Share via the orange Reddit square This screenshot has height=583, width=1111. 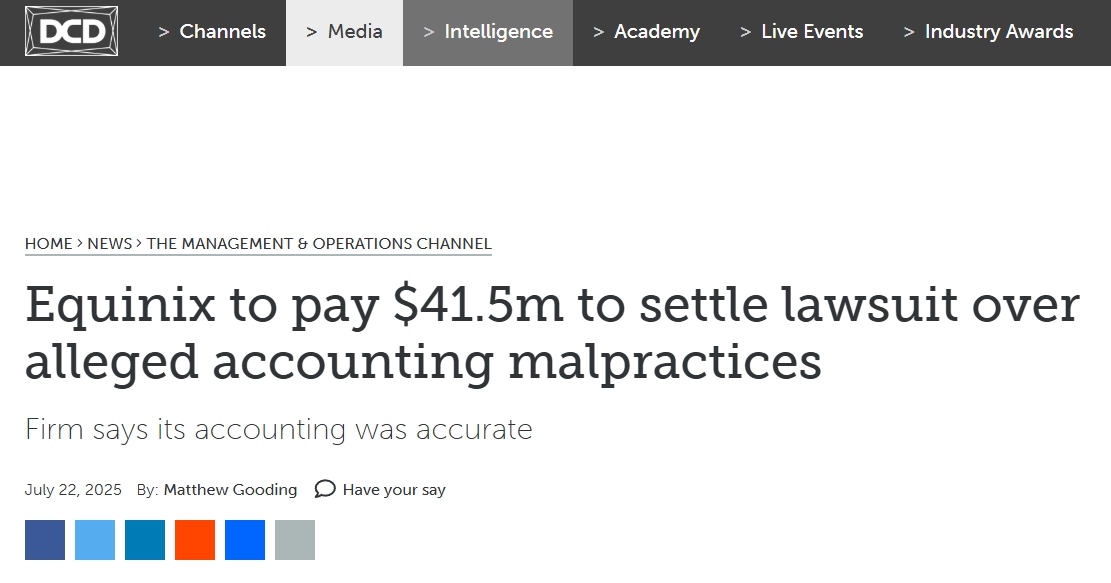[x=195, y=540]
